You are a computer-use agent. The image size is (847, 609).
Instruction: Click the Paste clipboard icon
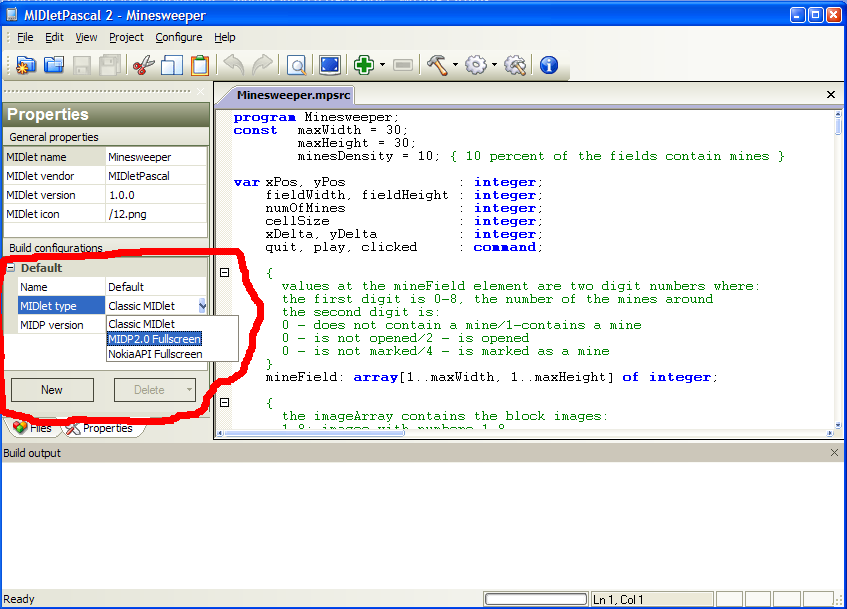pos(201,65)
